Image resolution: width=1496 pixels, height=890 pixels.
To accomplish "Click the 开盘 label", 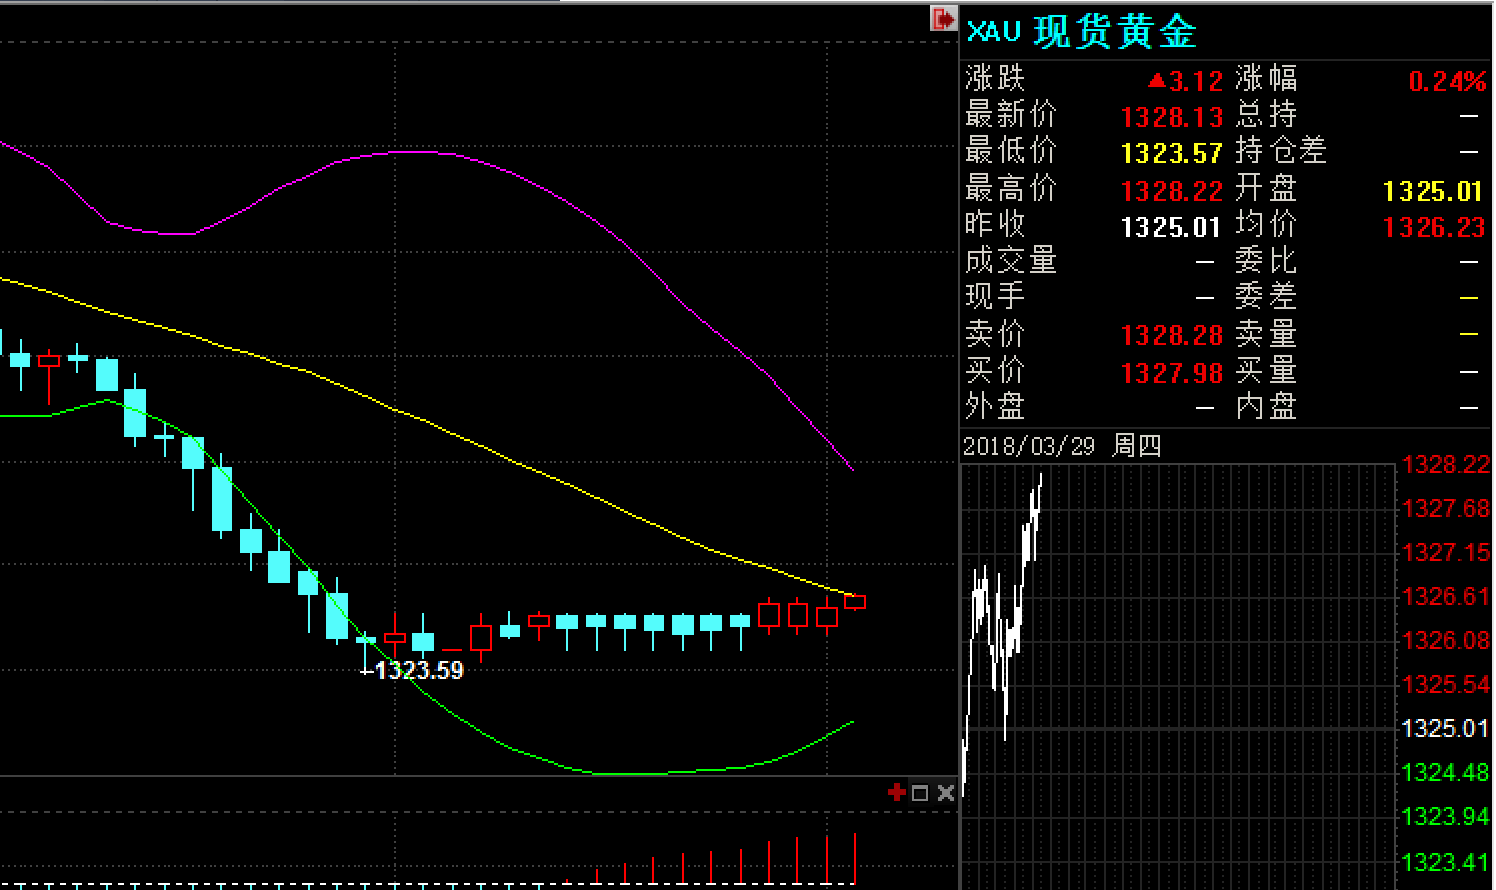I will click(x=1266, y=188).
